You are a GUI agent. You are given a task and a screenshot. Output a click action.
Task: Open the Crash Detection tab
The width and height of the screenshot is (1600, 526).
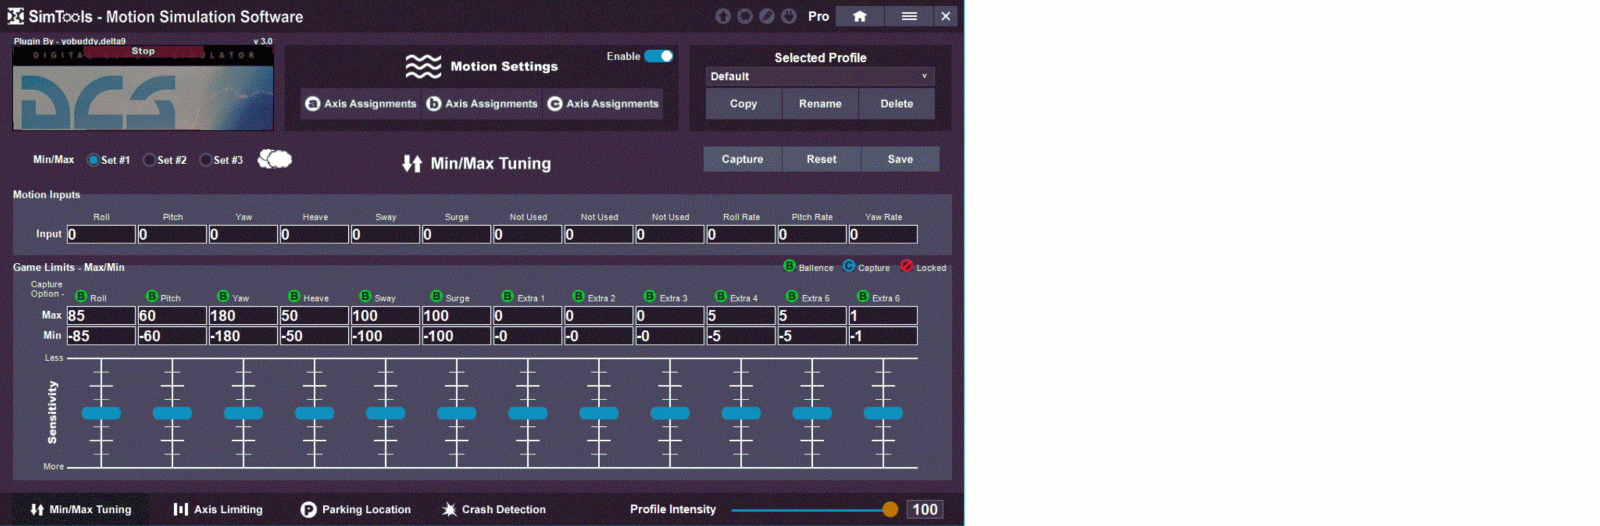pos(494,509)
